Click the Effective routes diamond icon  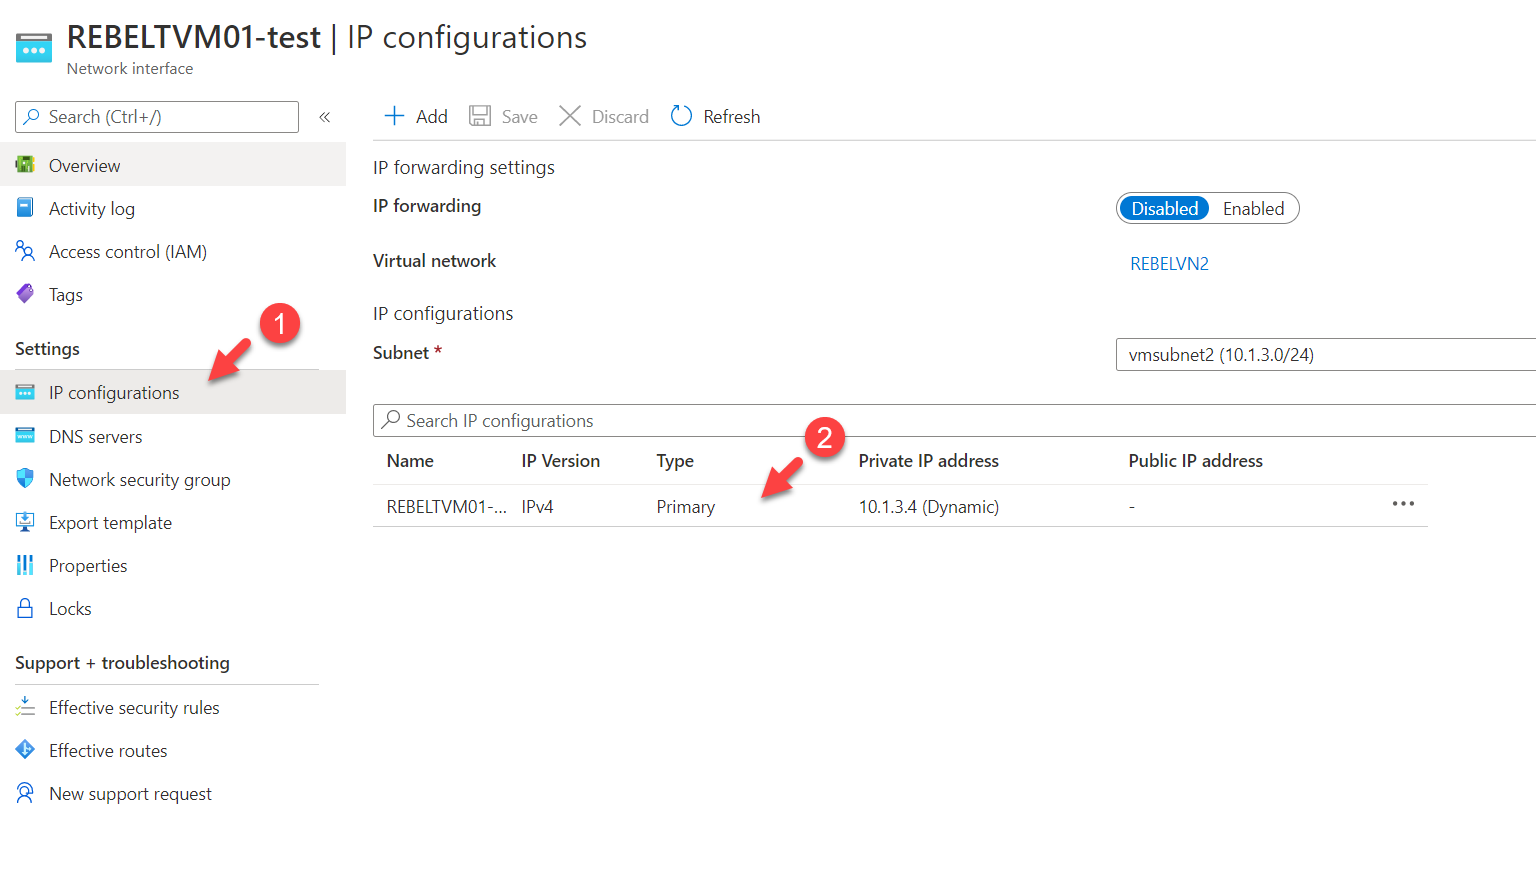click(x=25, y=750)
